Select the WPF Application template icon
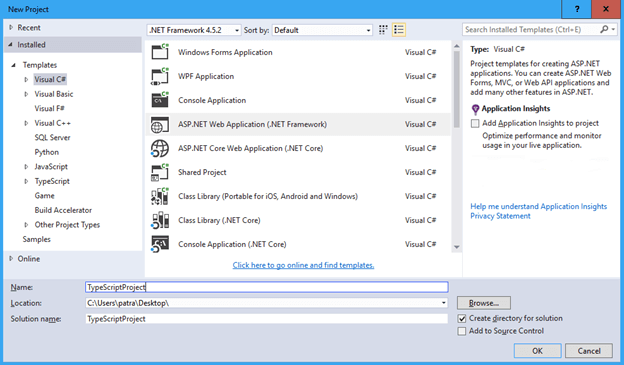Screen dimensions: 624x365 (x=160, y=76)
